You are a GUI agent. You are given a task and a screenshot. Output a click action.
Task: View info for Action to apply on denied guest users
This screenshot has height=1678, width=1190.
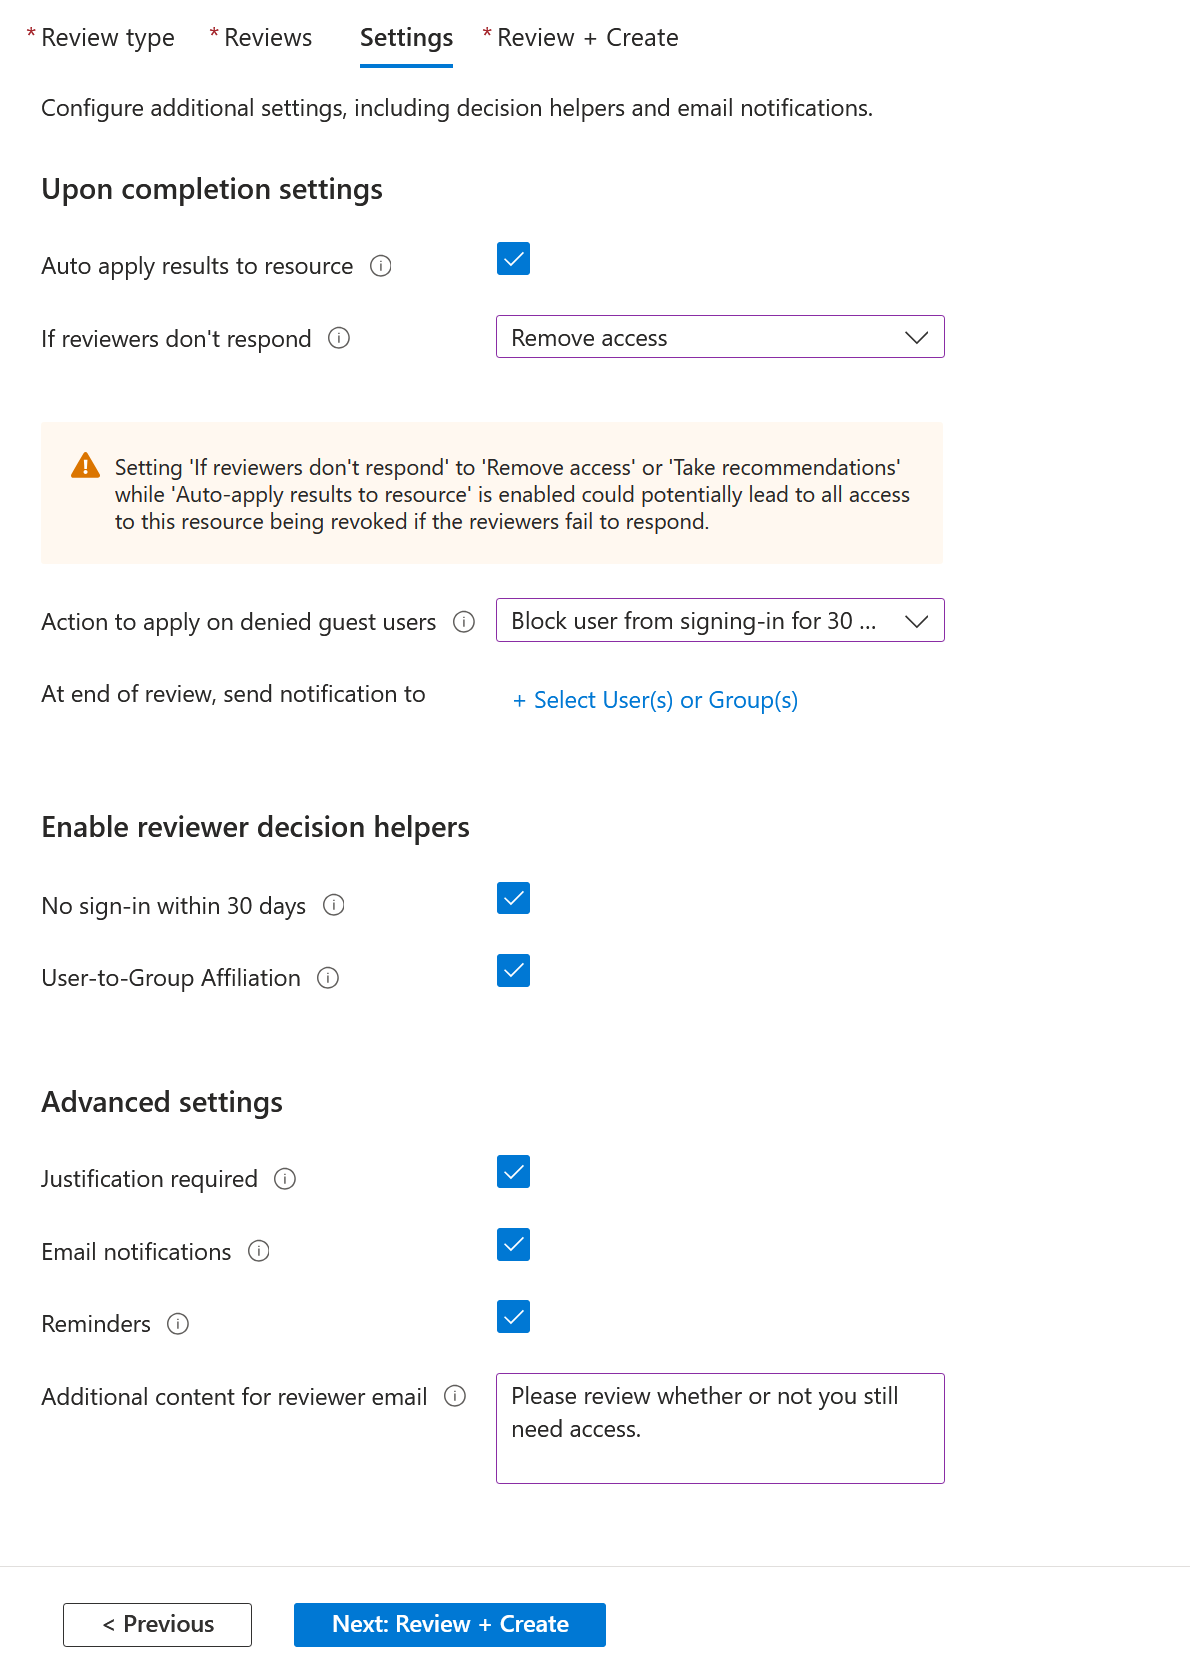(464, 622)
